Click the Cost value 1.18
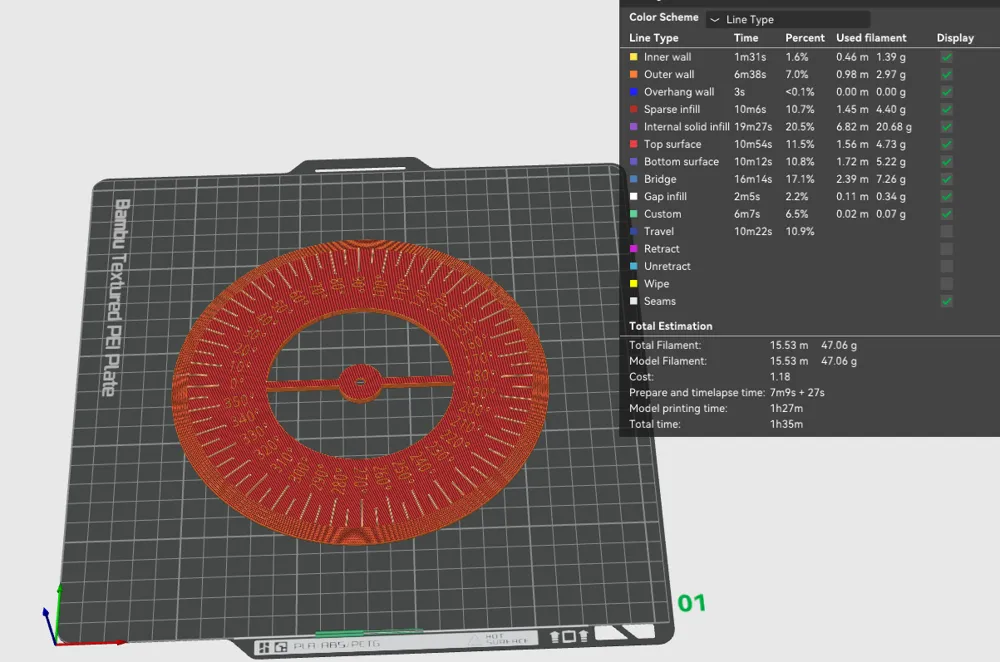 coord(780,377)
